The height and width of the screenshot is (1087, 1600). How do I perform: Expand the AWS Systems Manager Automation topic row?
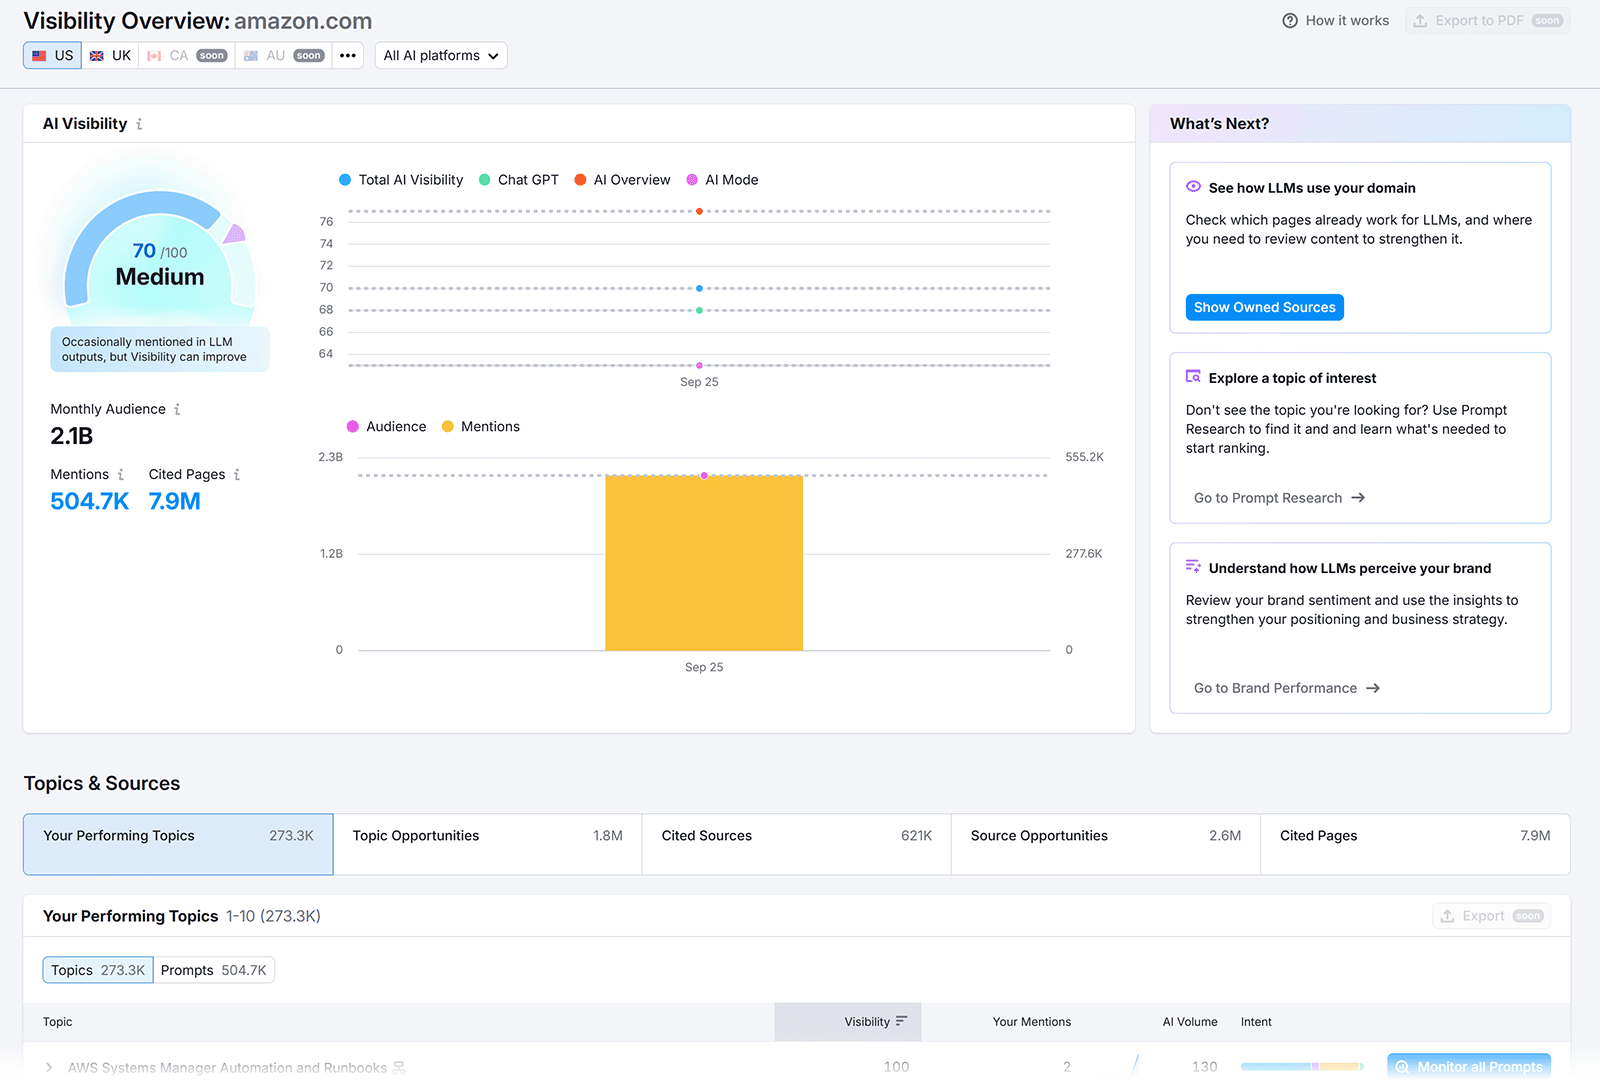pos(48,1067)
